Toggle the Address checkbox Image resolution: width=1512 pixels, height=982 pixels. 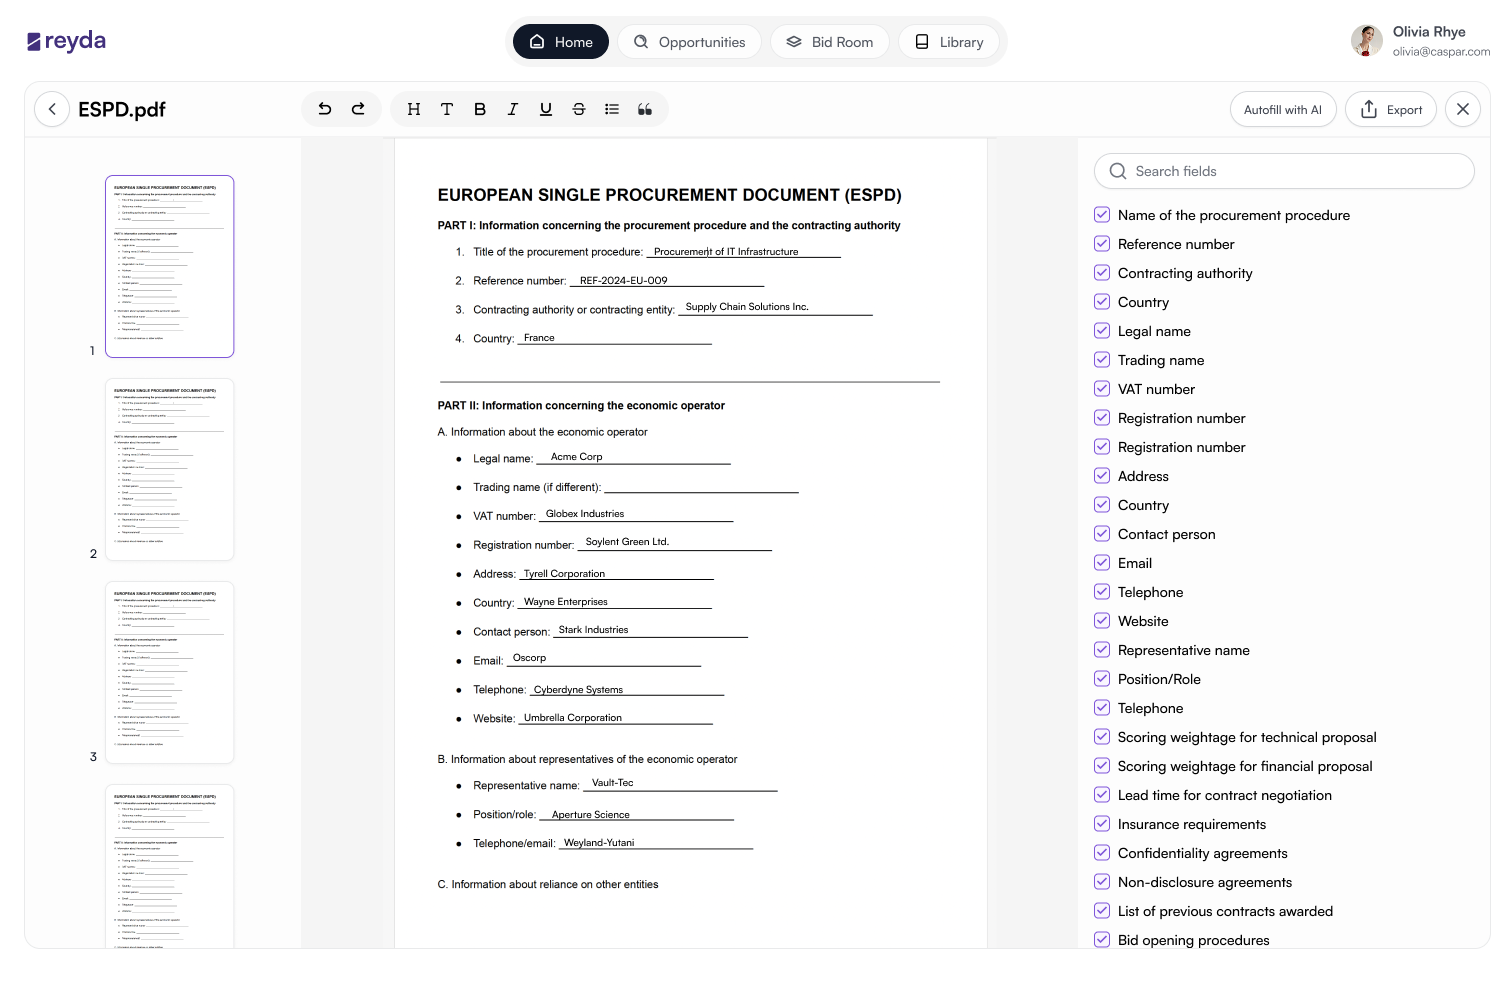click(x=1102, y=476)
